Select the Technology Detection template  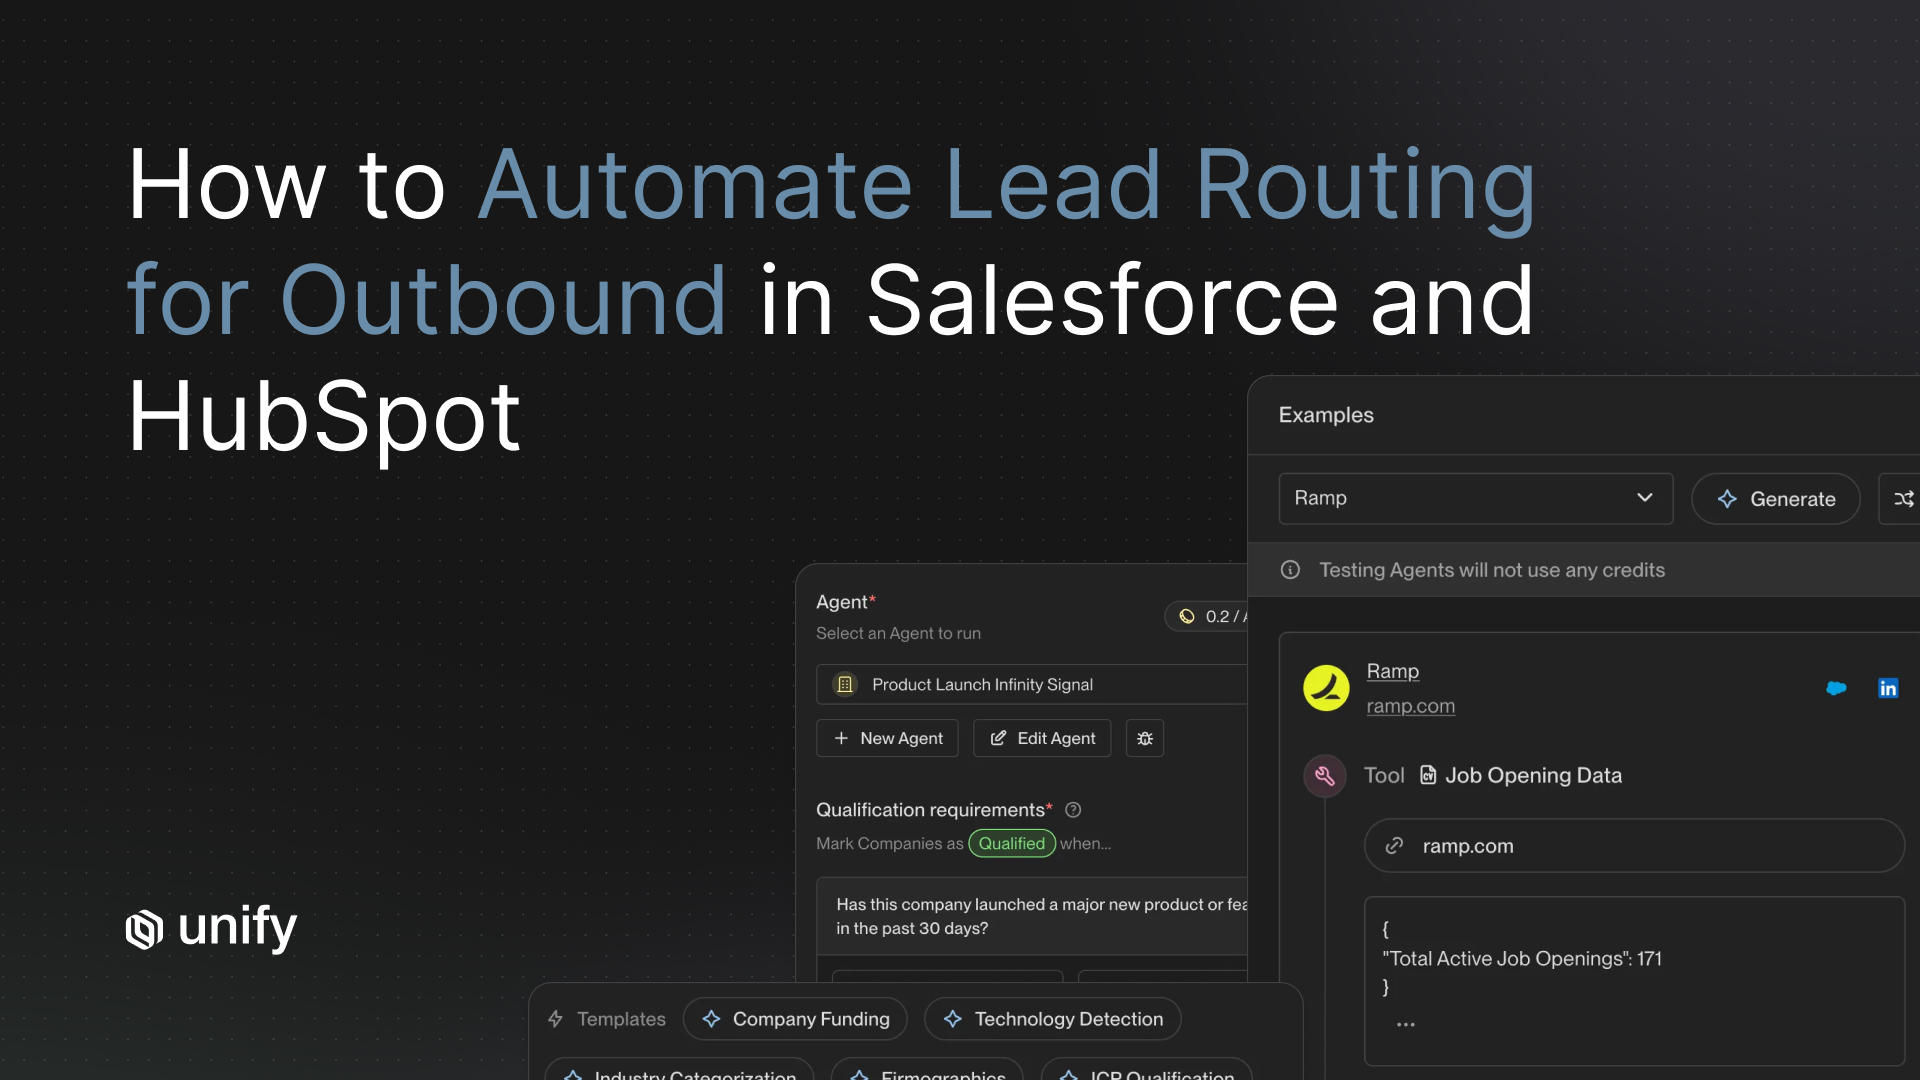click(1053, 1019)
